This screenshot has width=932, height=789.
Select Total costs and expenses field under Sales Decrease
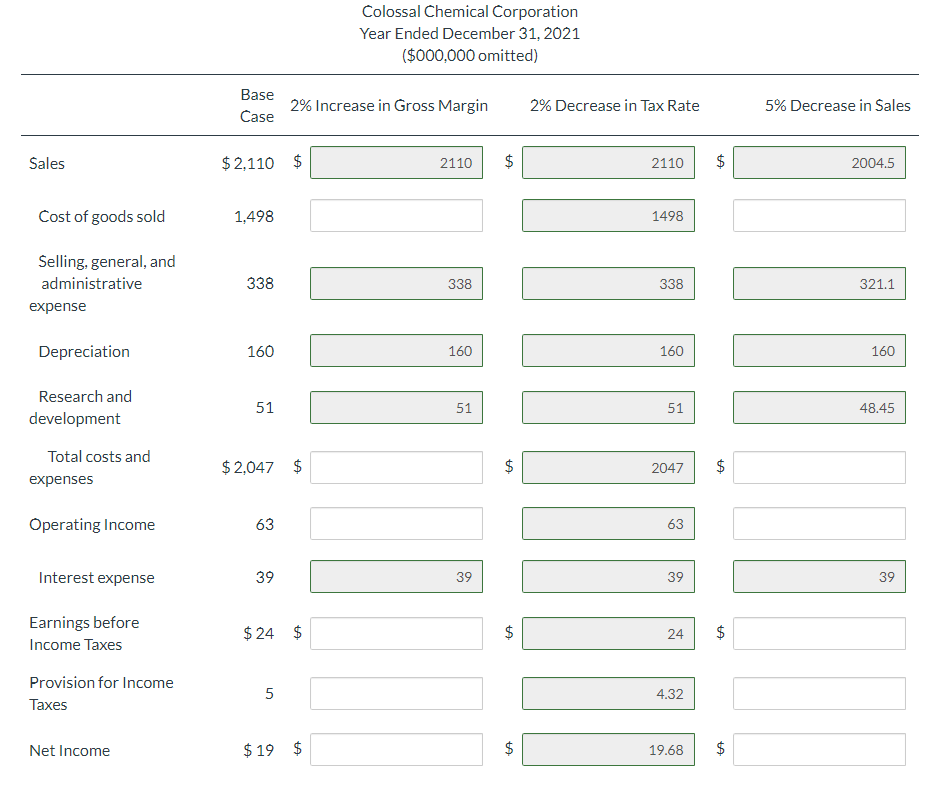coord(819,467)
